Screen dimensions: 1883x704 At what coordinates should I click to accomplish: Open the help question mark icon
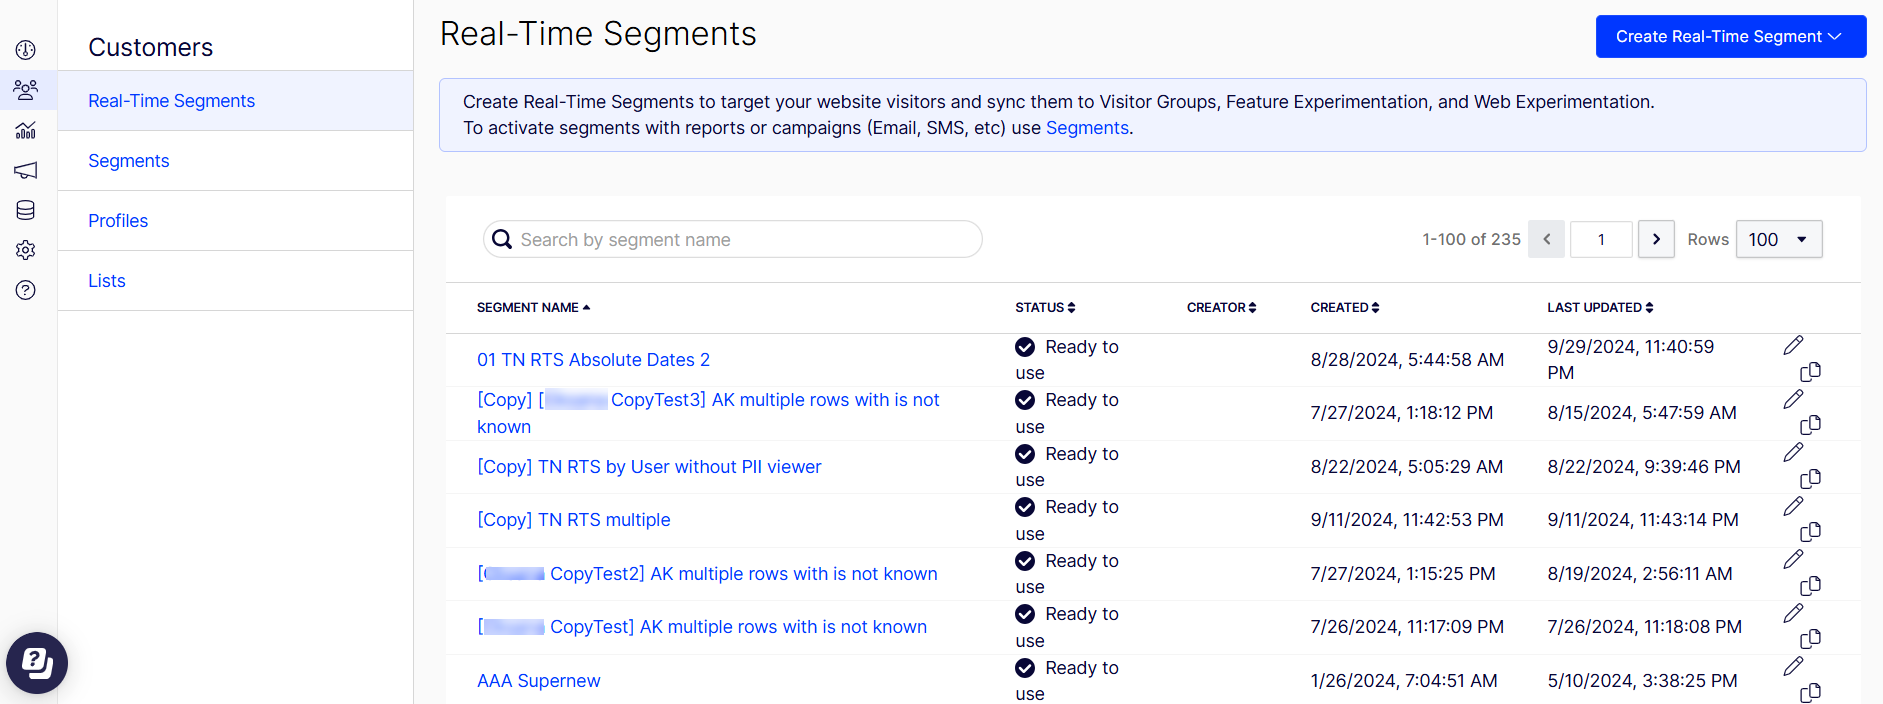[26, 290]
